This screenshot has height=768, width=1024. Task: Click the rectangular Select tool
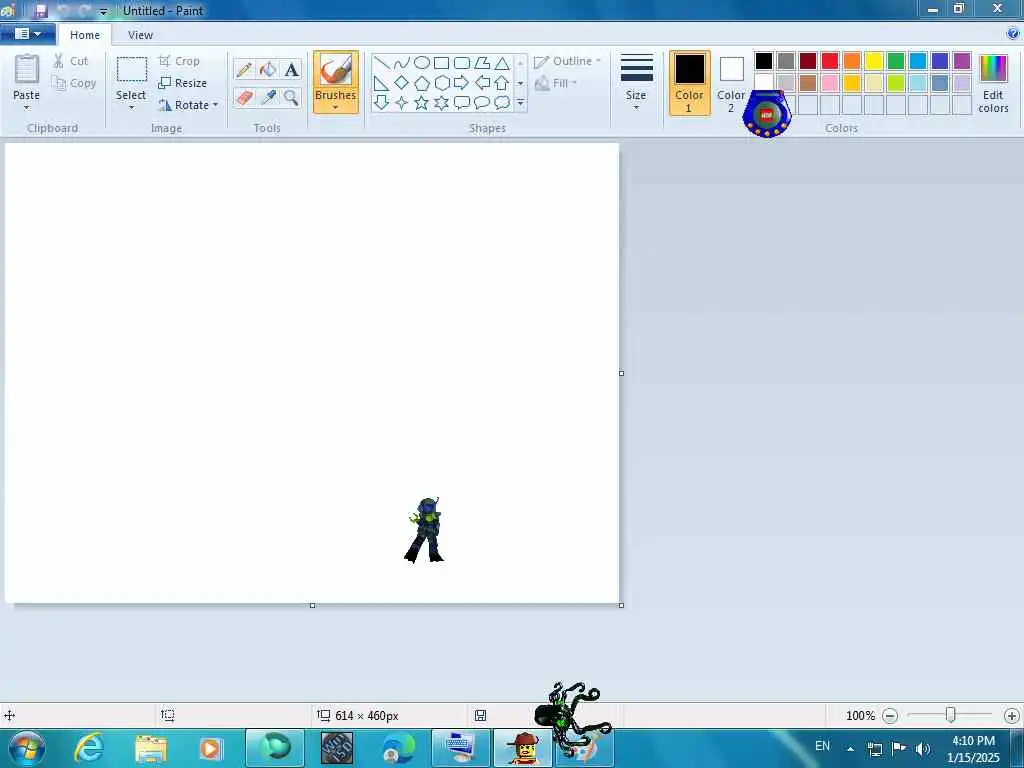click(x=131, y=70)
